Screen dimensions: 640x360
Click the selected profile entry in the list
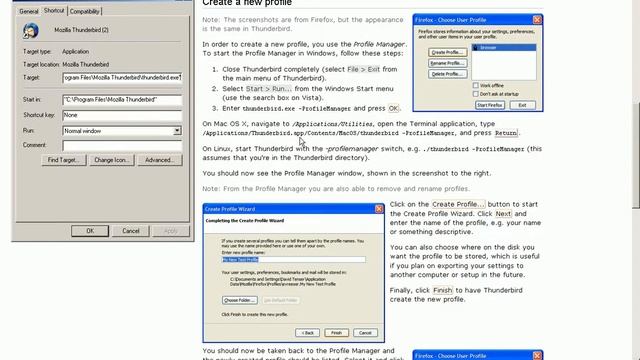pyautogui.click(x=504, y=48)
